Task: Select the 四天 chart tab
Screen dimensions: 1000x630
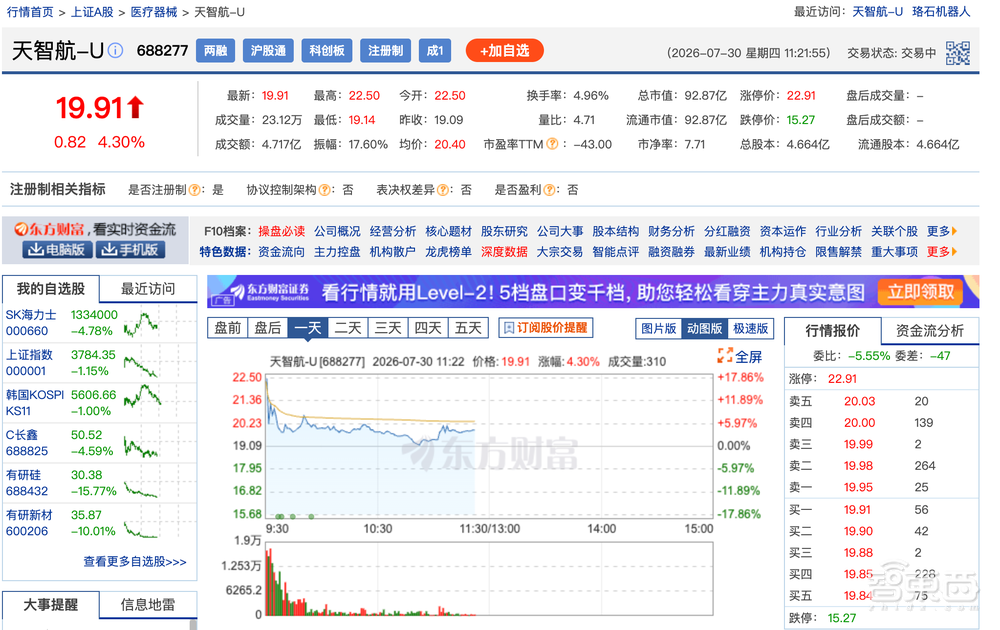Action: click(428, 328)
